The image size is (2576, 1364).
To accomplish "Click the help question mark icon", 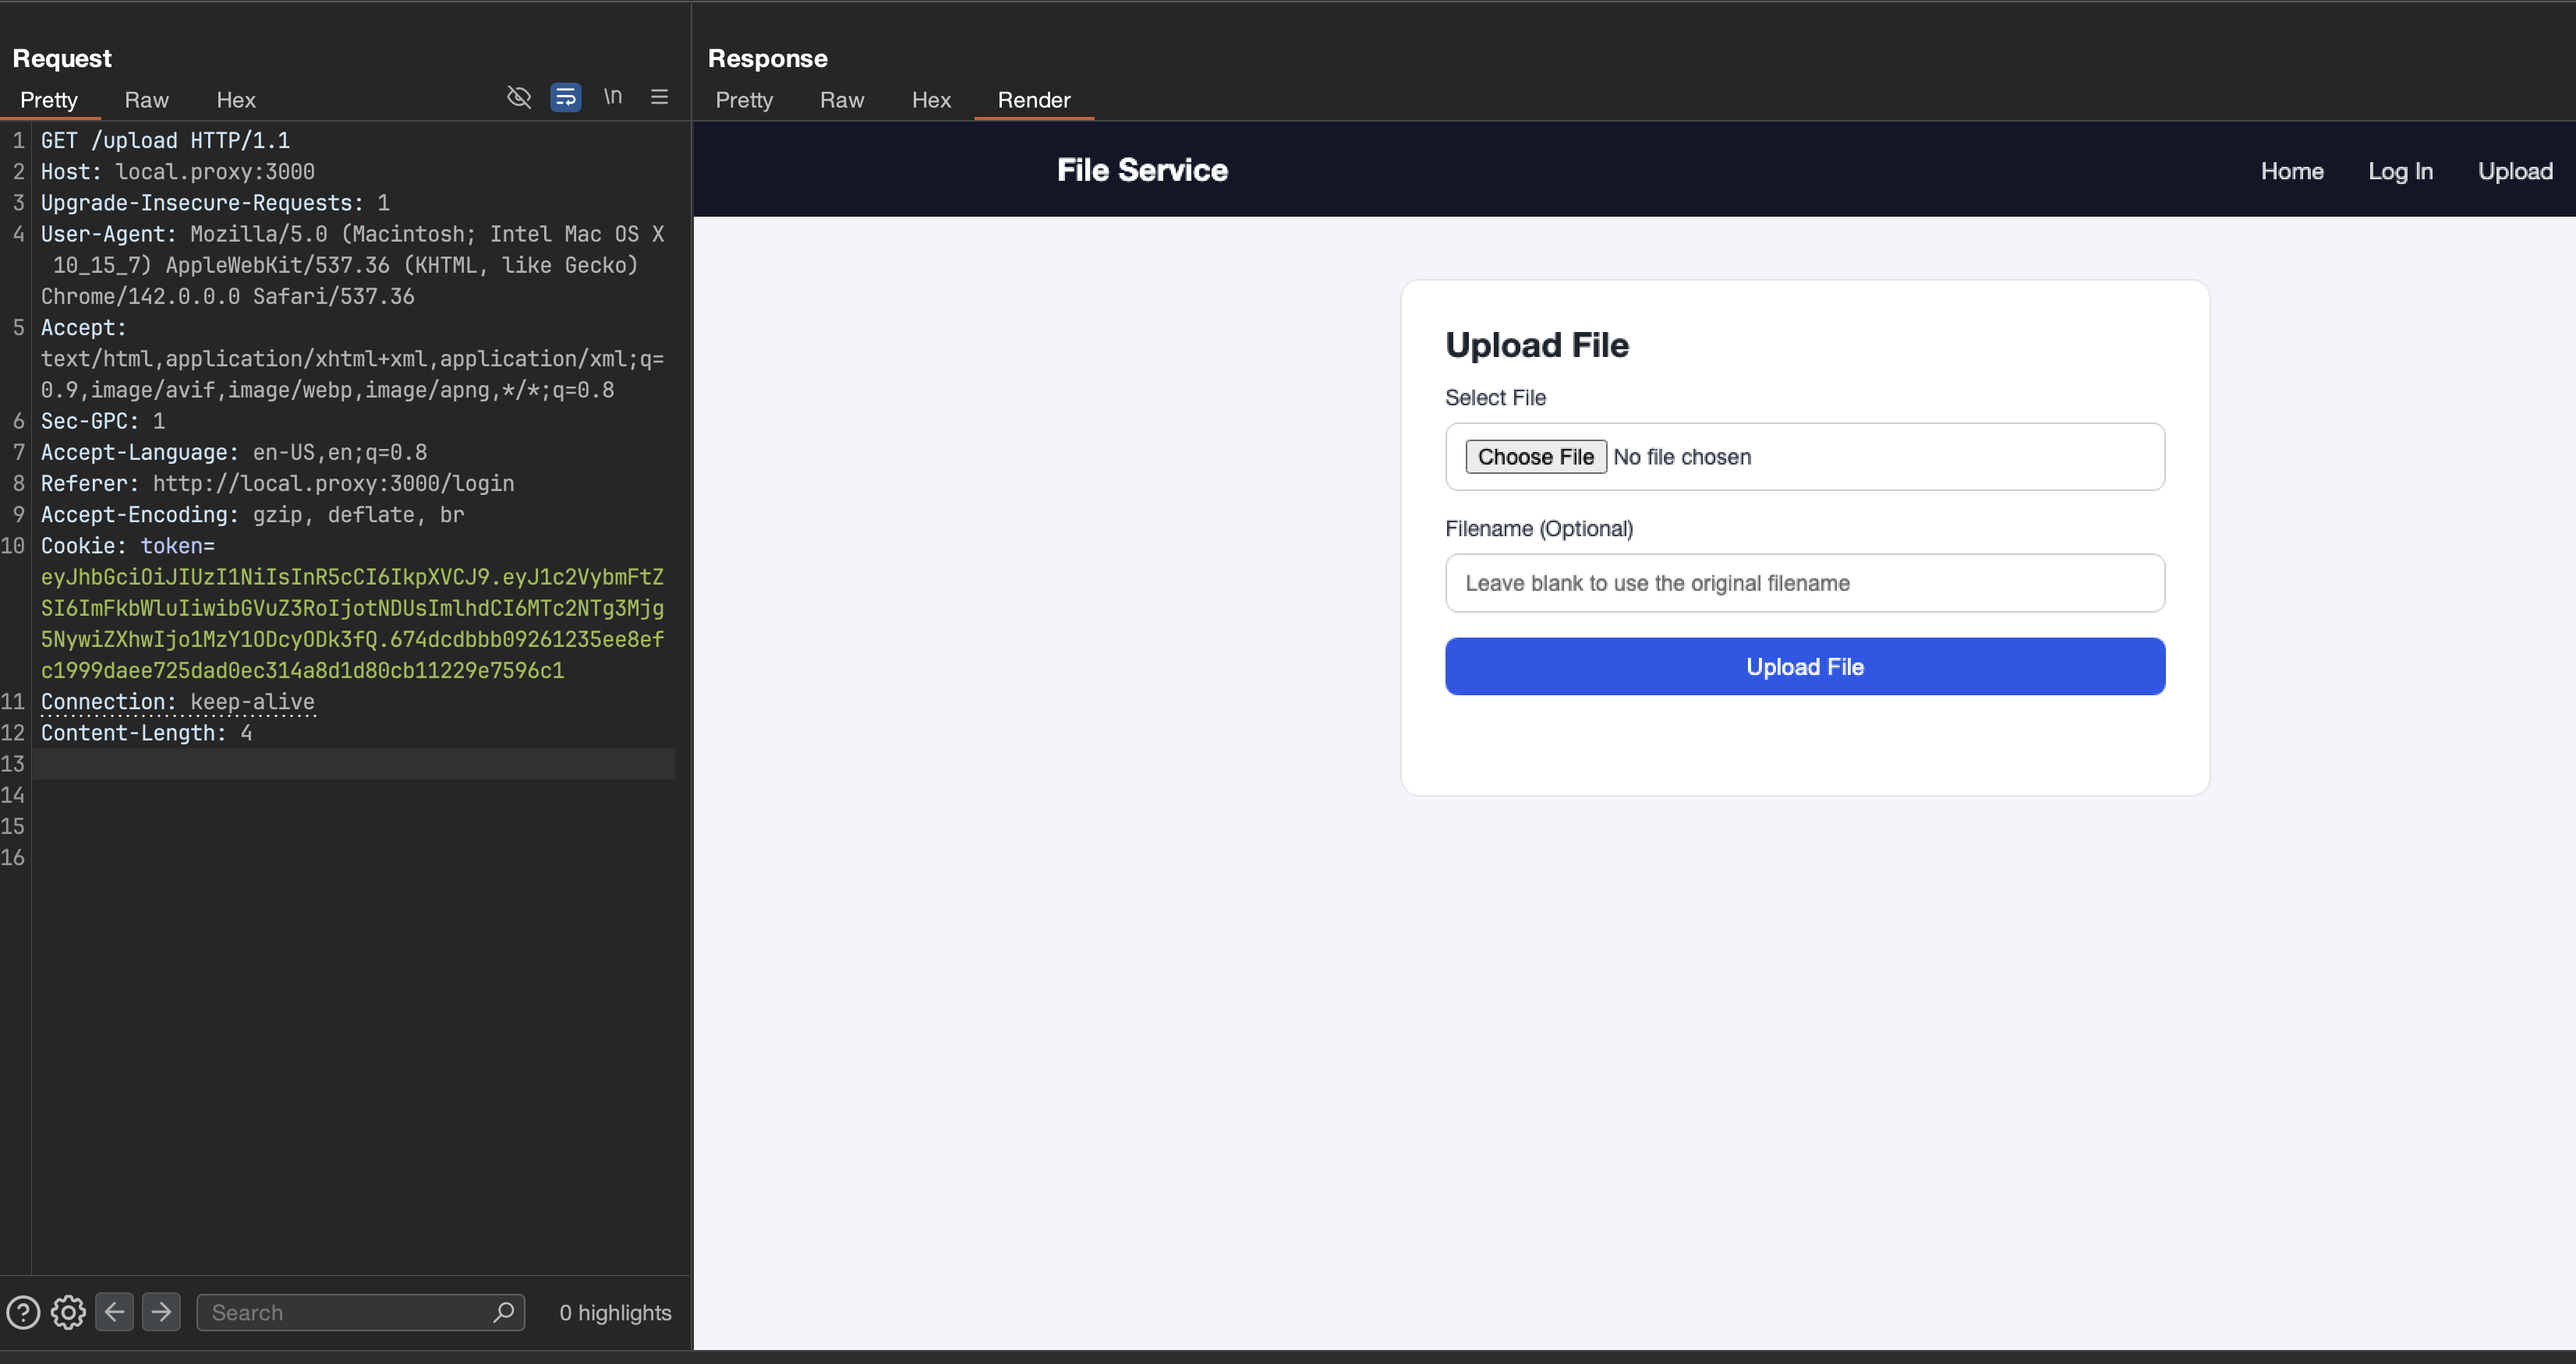I will click(x=22, y=1312).
